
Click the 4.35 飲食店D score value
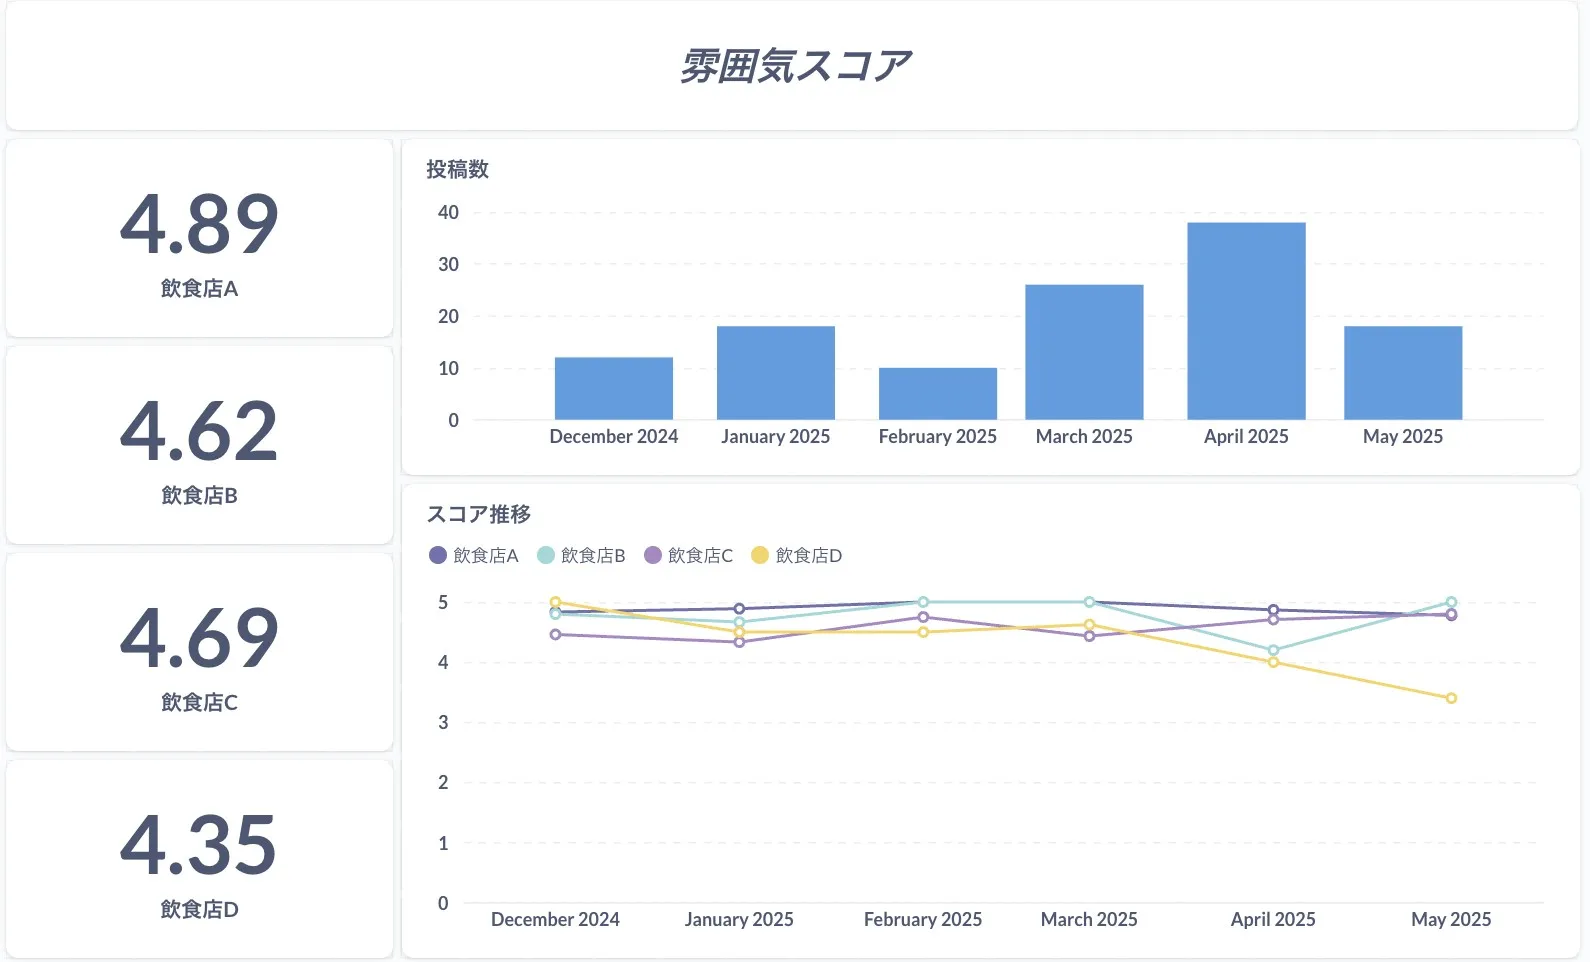[199, 845]
